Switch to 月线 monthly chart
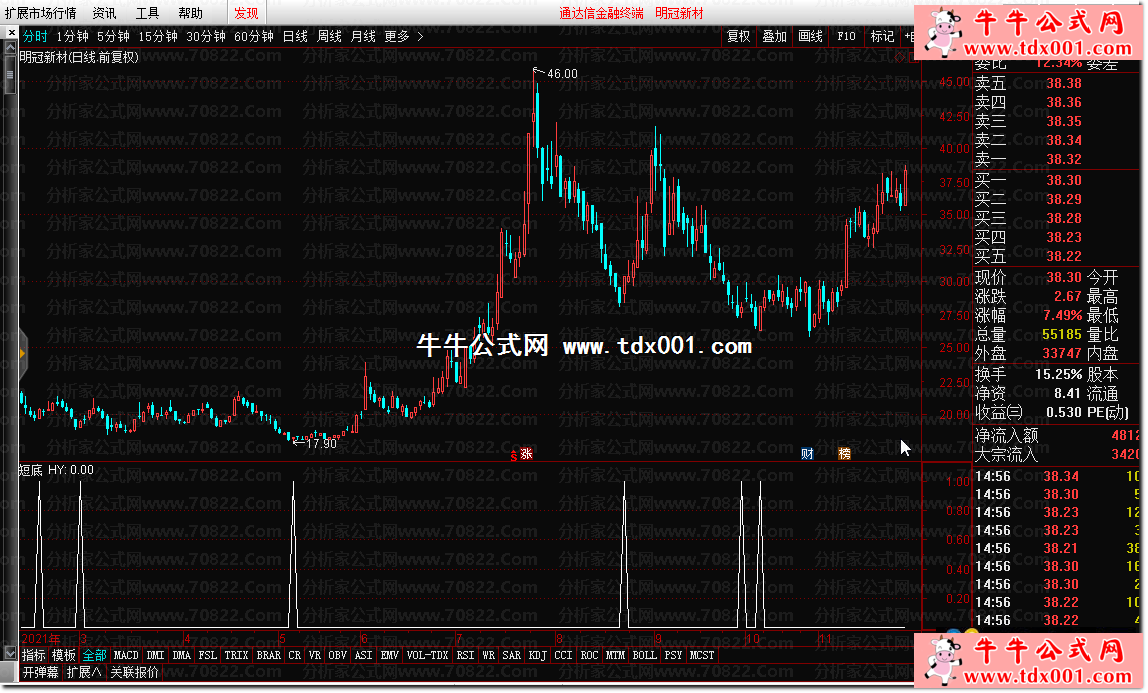1148x693 pixels. coord(363,36)
